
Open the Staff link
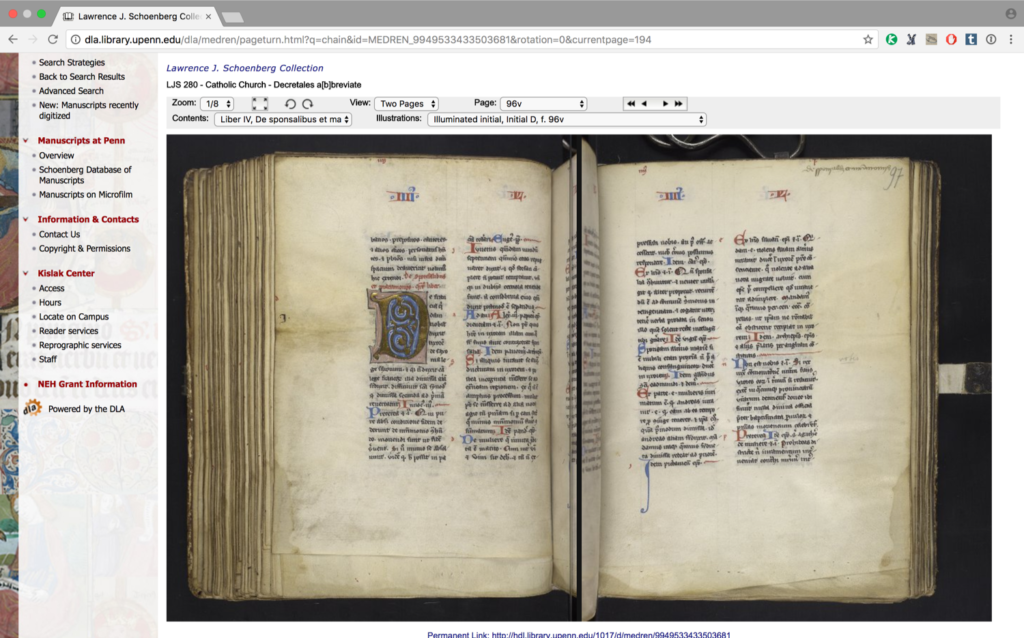[x=48, y=359]
